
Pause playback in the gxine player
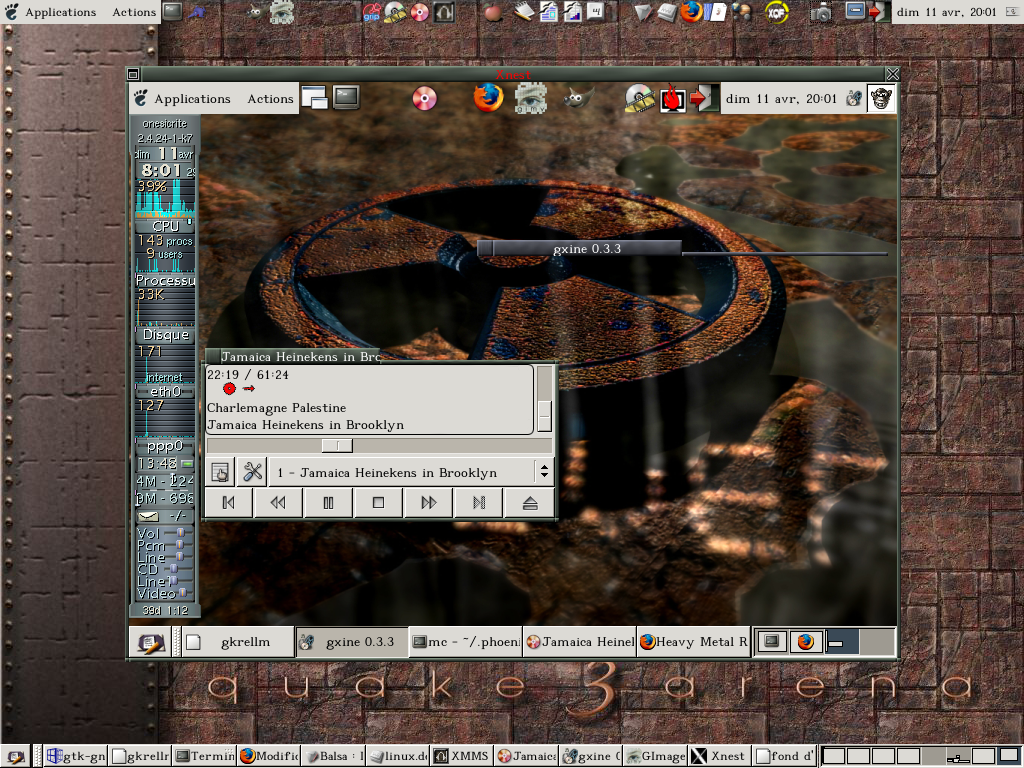pos(328,503)
